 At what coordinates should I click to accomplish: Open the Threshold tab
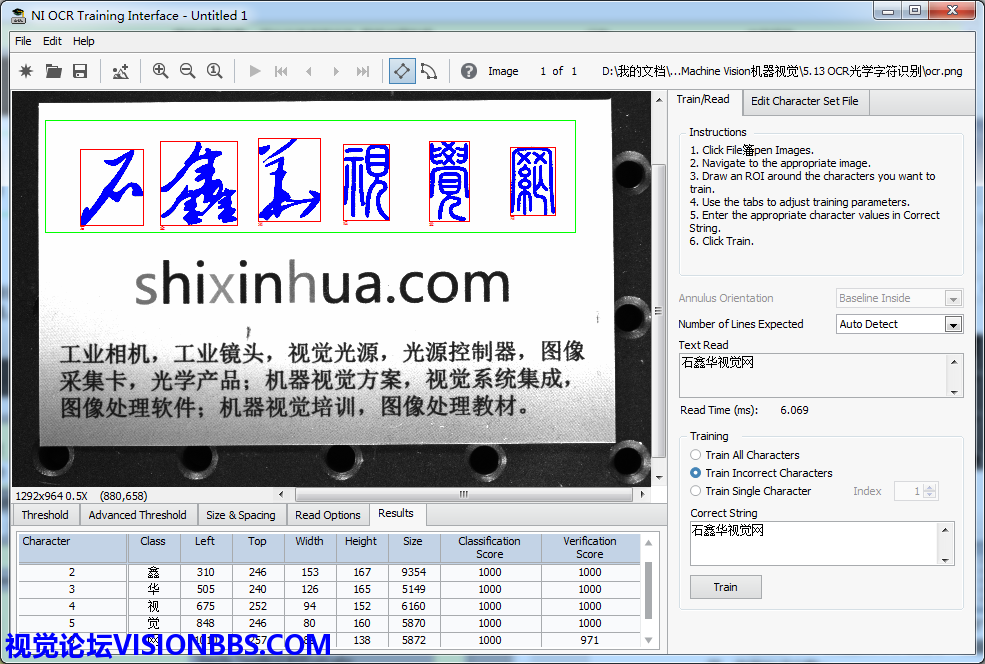pos(45,515)
